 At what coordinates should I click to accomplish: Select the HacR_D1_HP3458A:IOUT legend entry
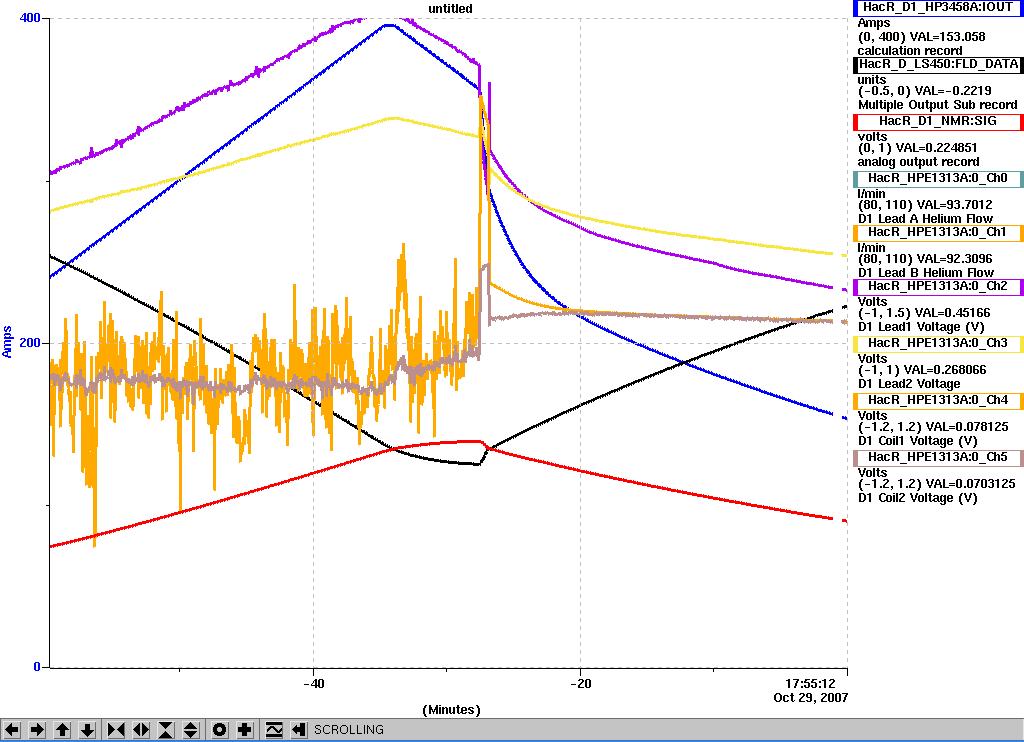(x=938, y=7)
